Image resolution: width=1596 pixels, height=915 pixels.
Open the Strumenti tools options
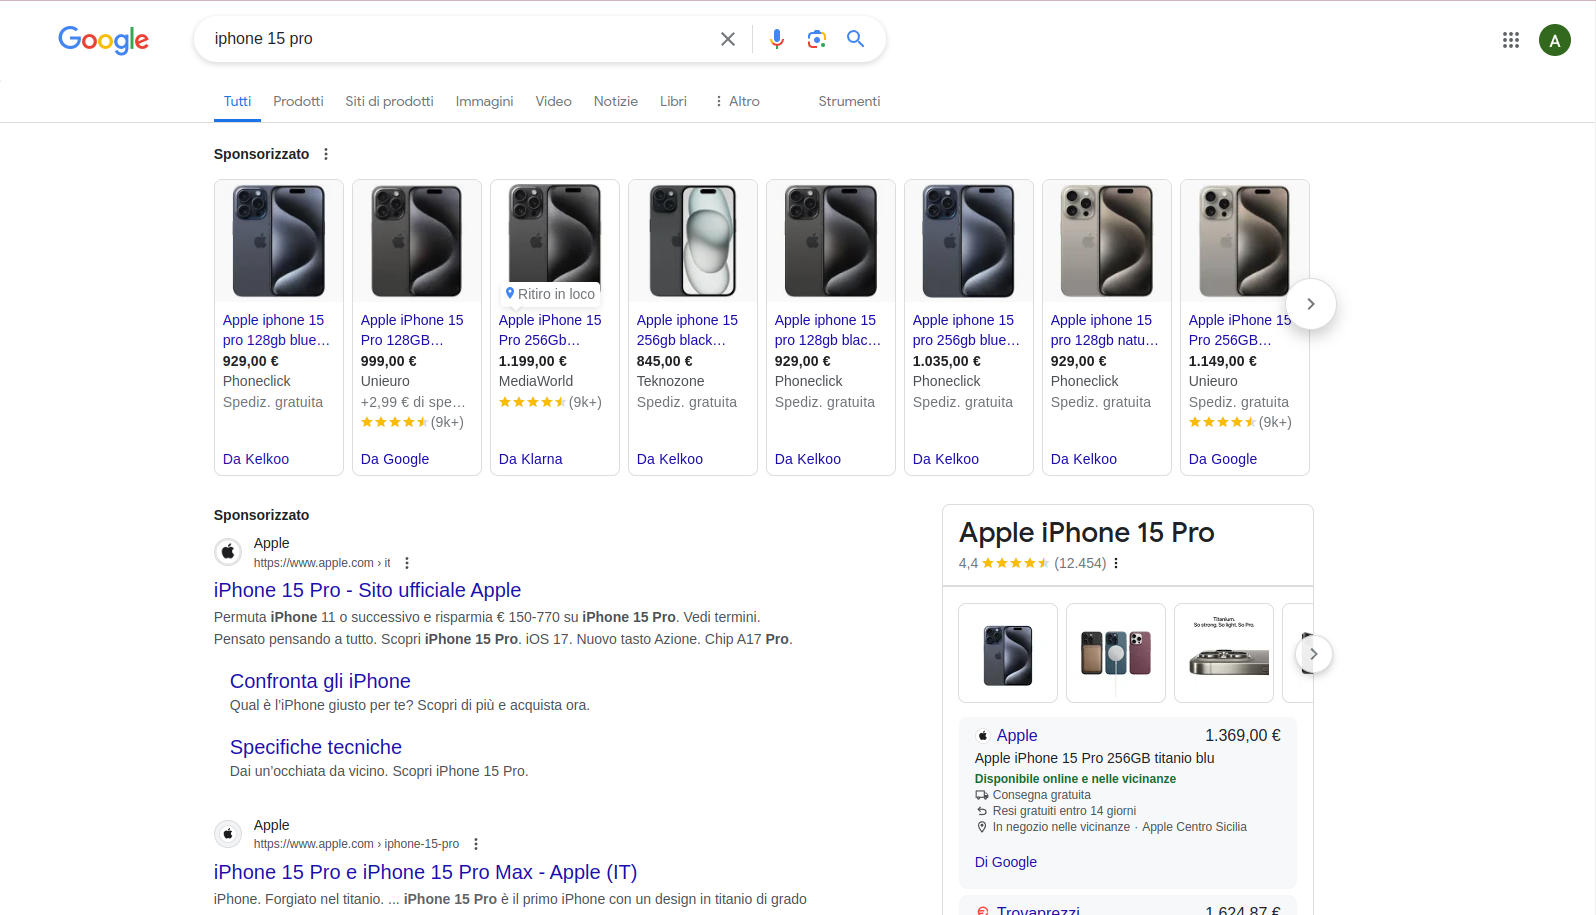(x=849, y=101)
